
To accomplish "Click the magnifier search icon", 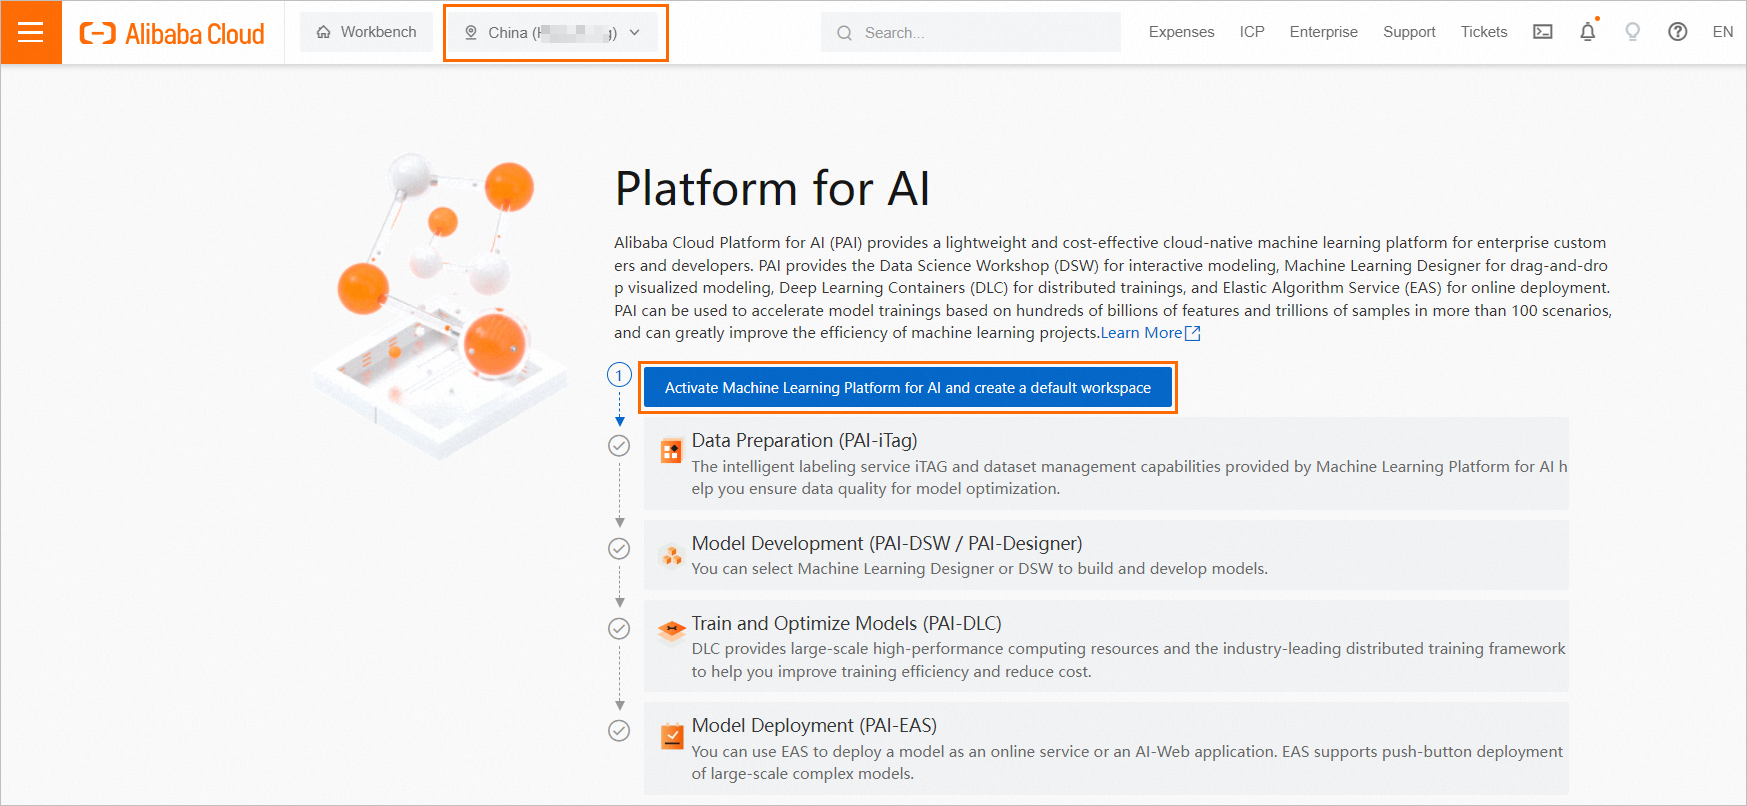I will click(845, 33).
